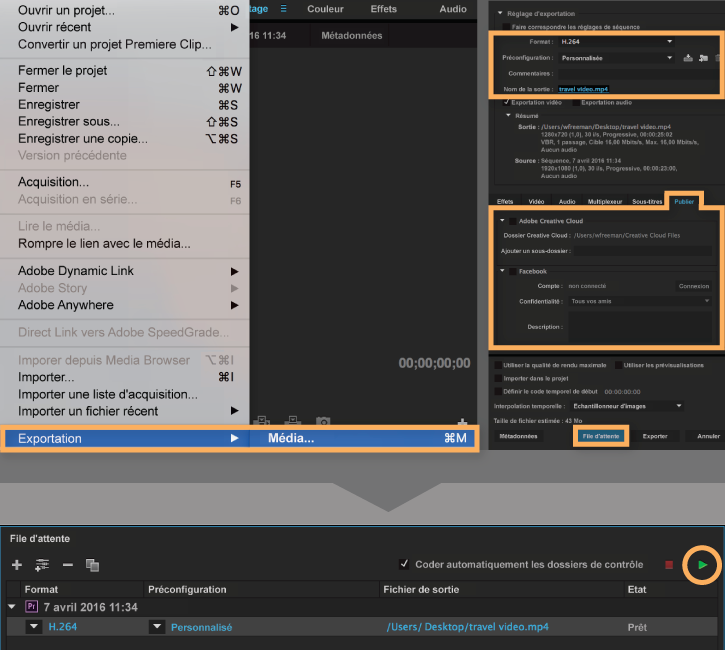Collapse the Réglage d'exportation section
The width and height of the screenshot is (725, 650).
[x=500, y=13]
